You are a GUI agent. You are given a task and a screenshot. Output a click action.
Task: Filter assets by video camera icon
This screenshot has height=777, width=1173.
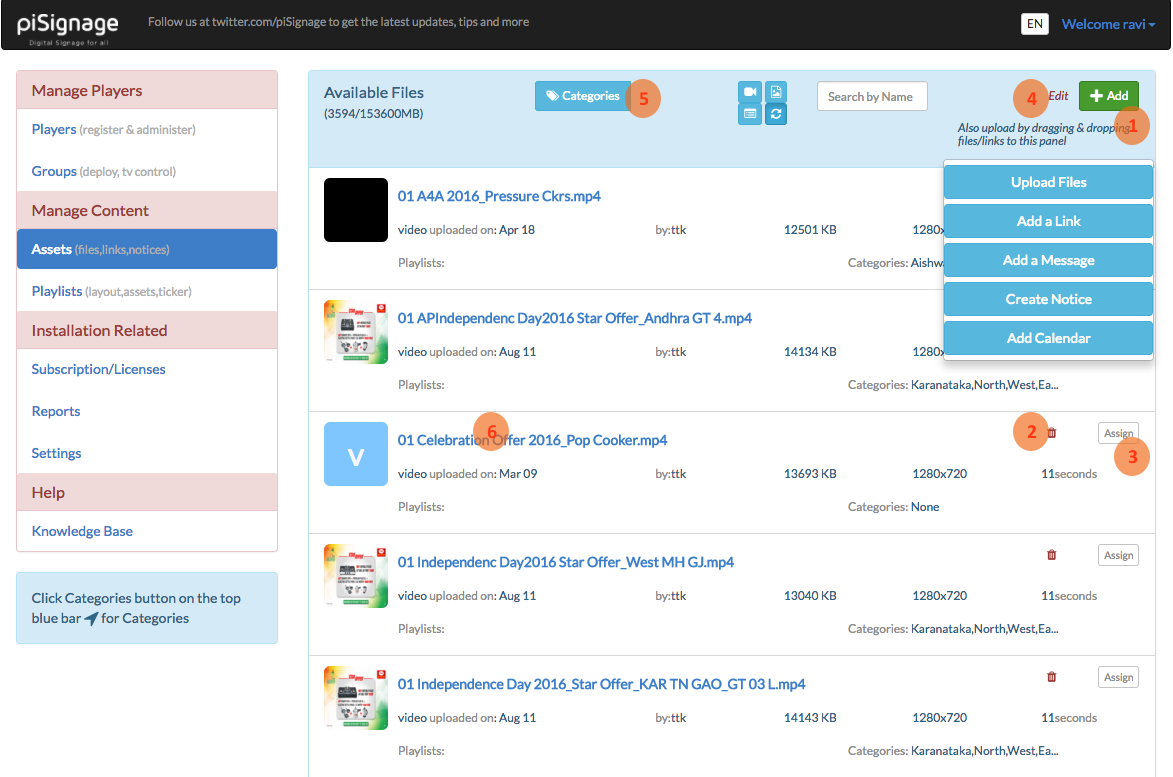point(749,93)
